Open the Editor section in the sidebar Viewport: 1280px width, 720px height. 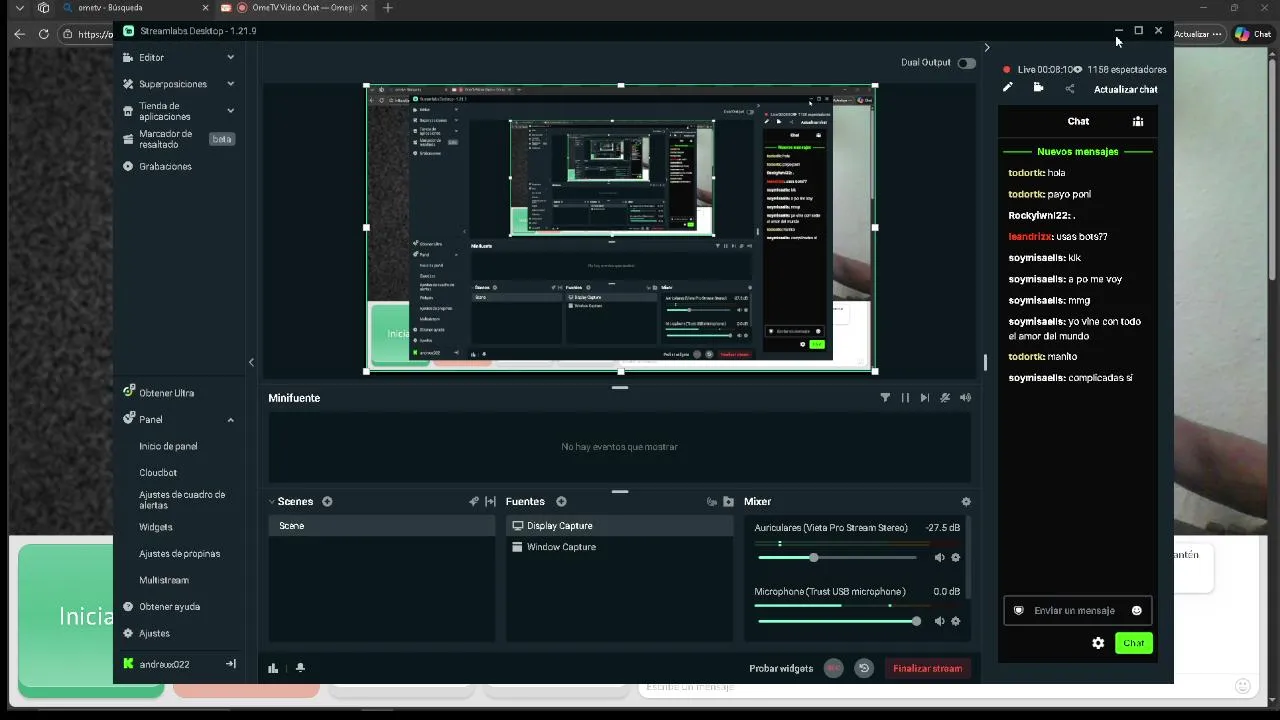click(x=151, y=58)
